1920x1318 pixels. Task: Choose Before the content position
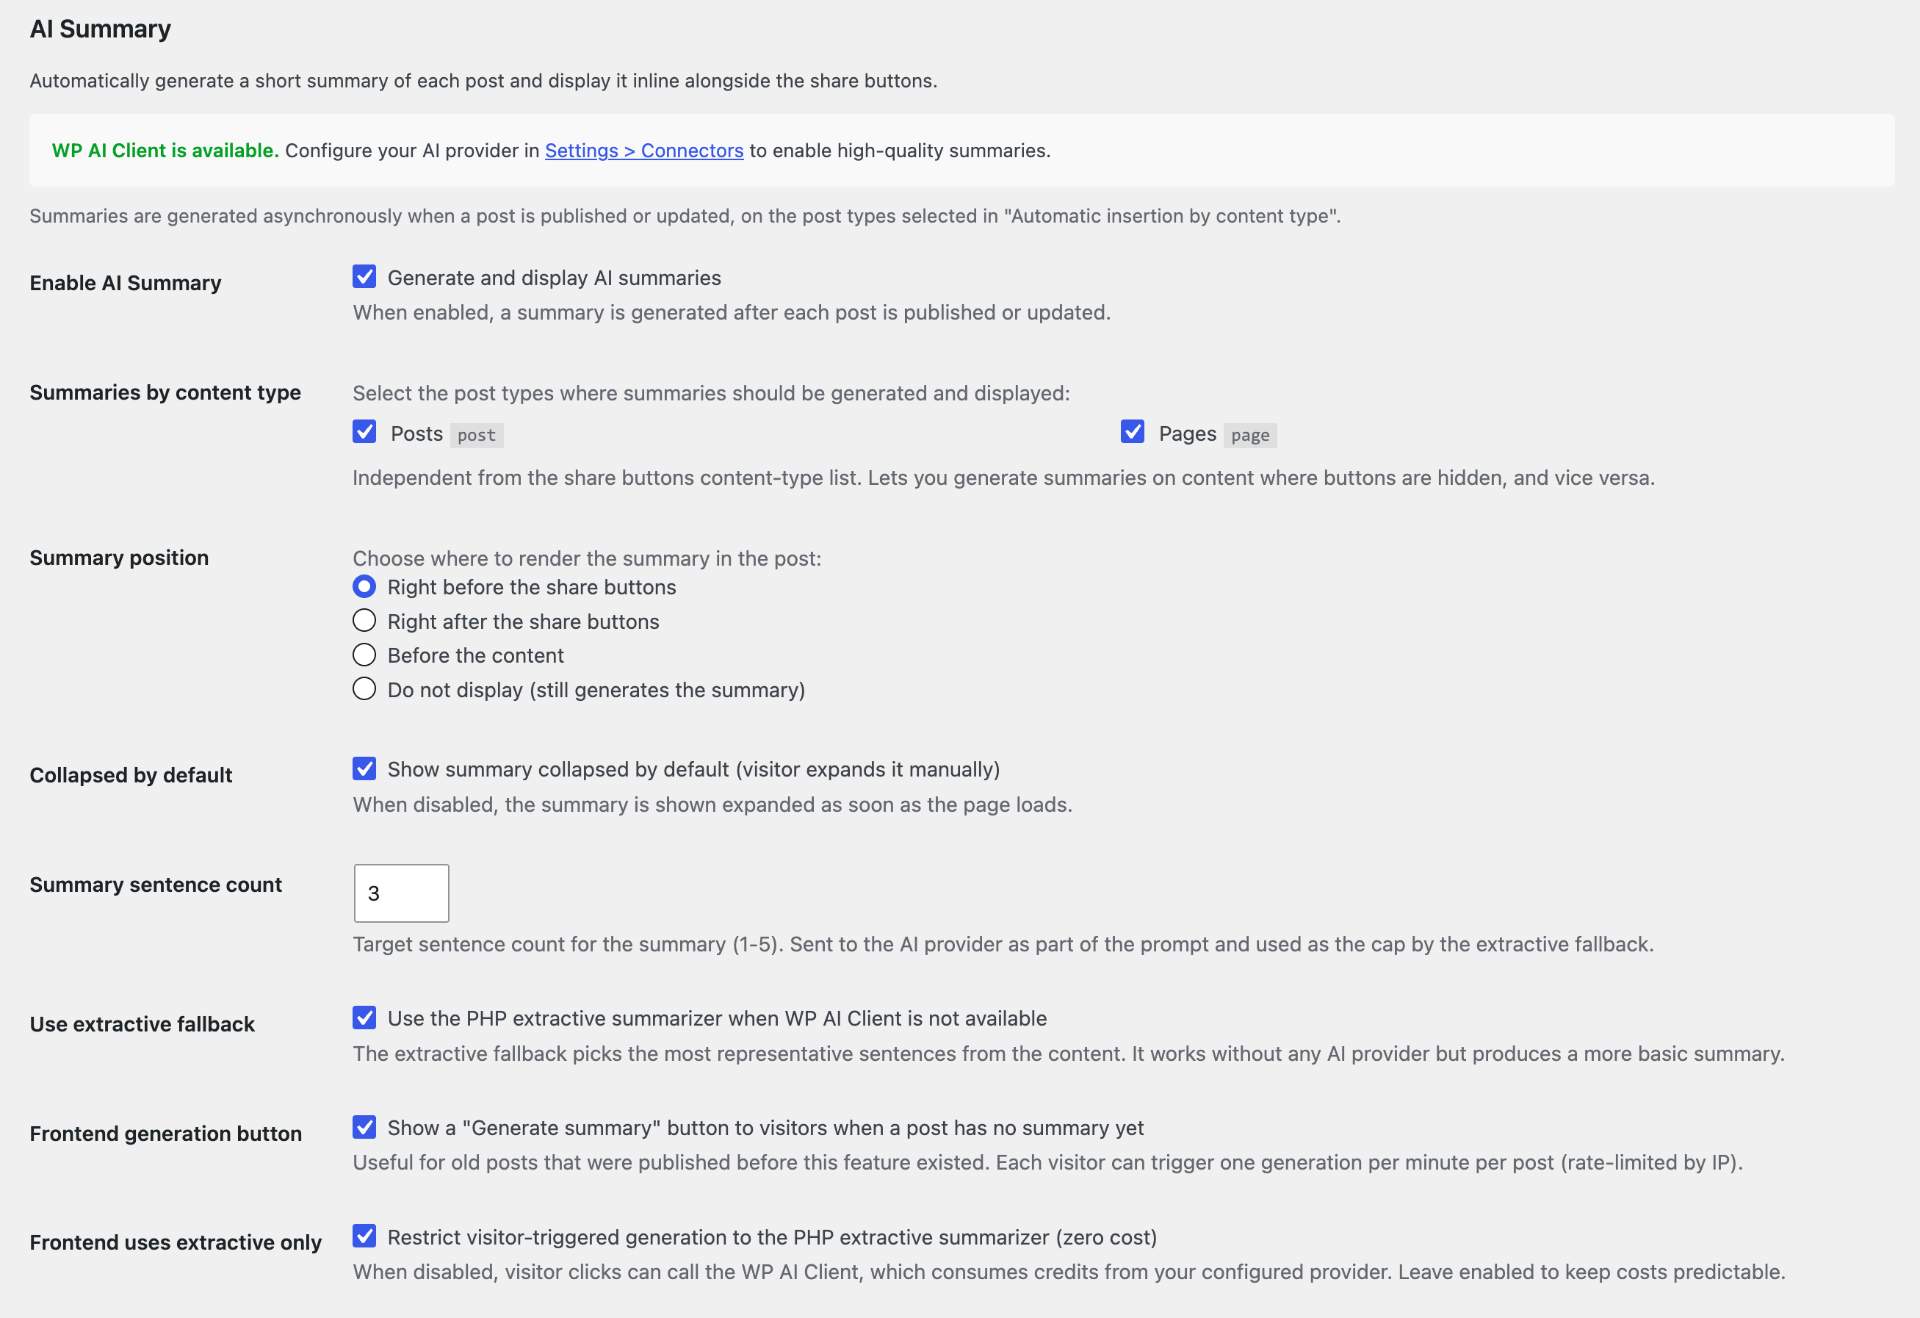pyautogui.click(x=364, y=655)
